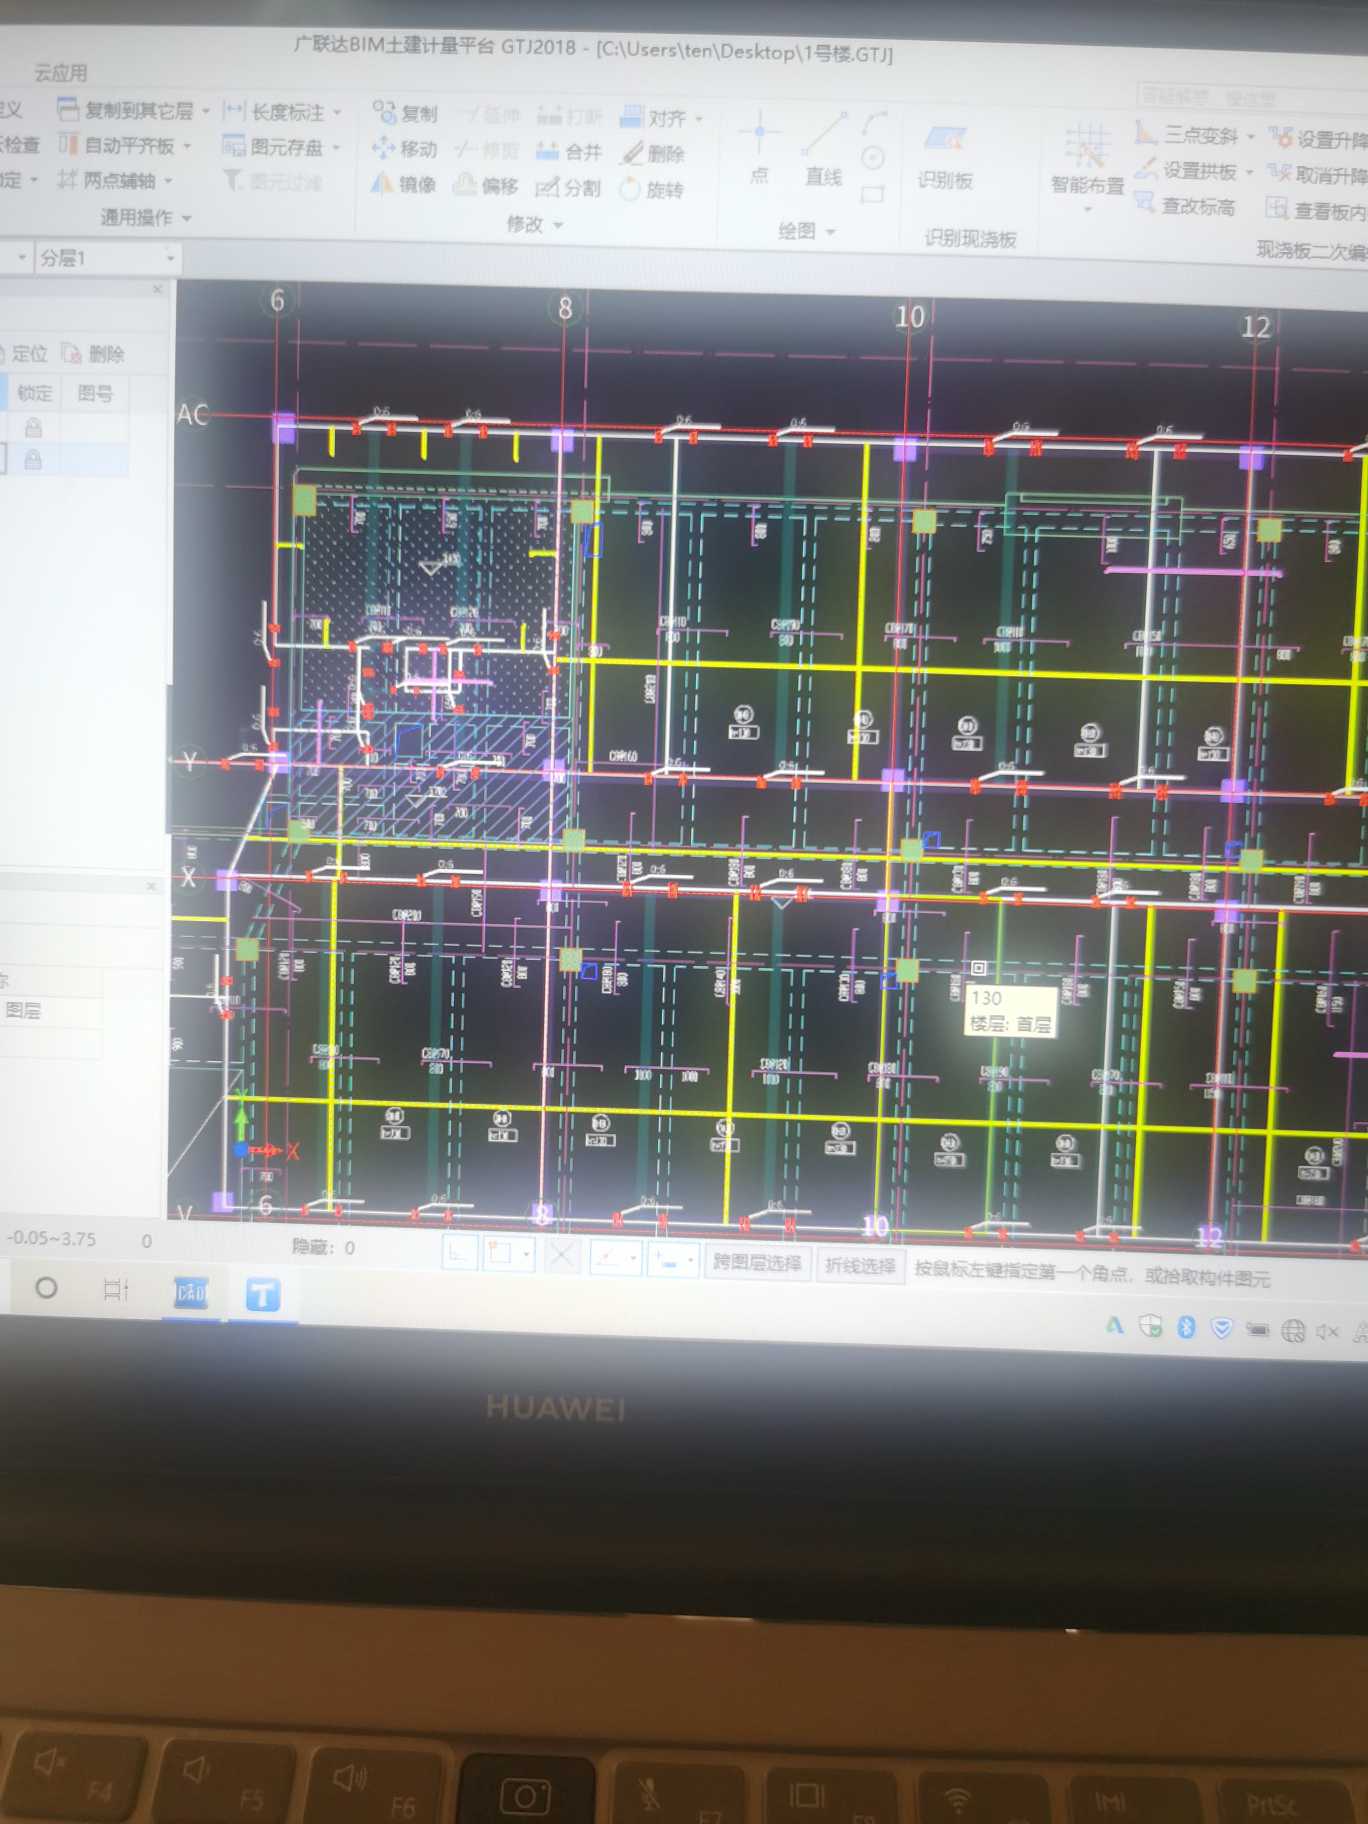Click the arc drawing tool icon

click(874, 123)
